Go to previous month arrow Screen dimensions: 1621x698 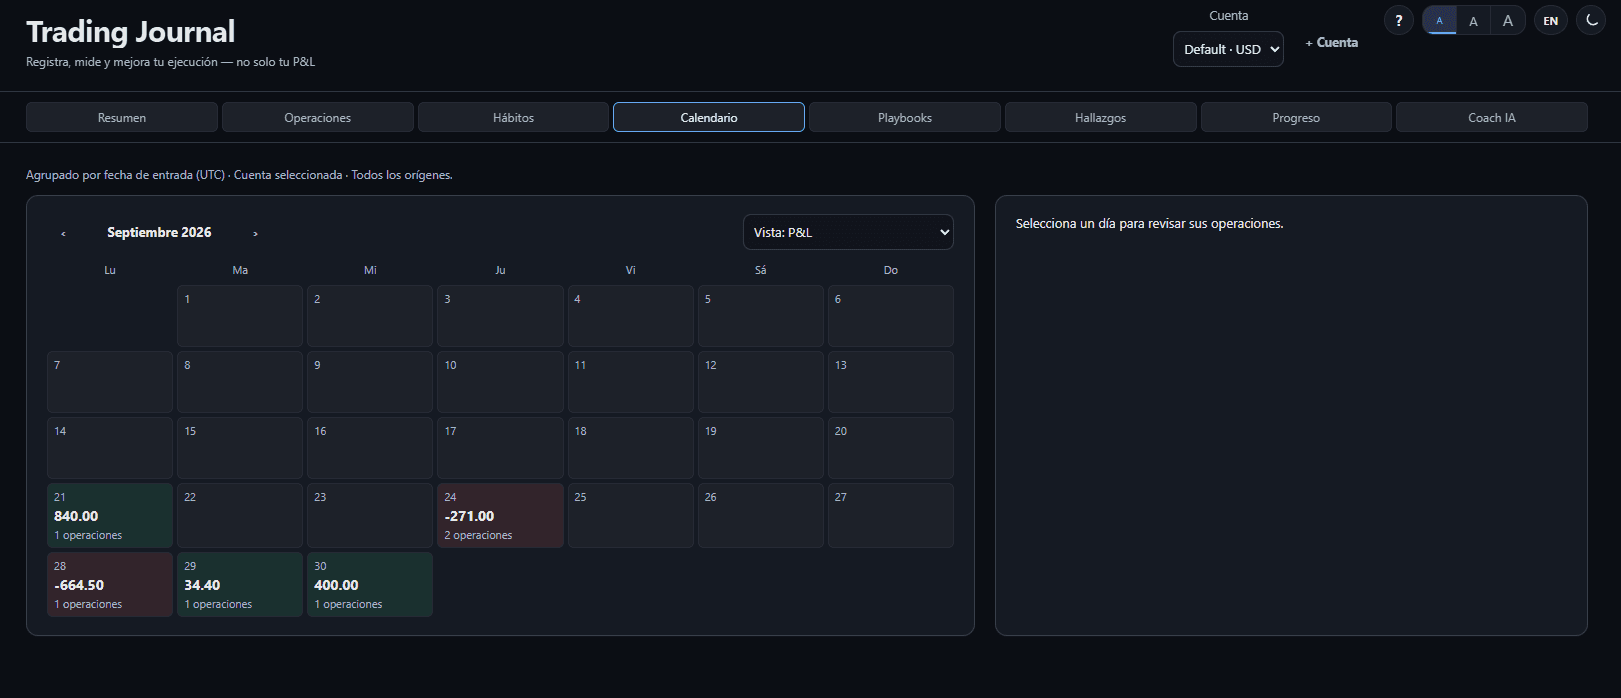coord(63,233)
